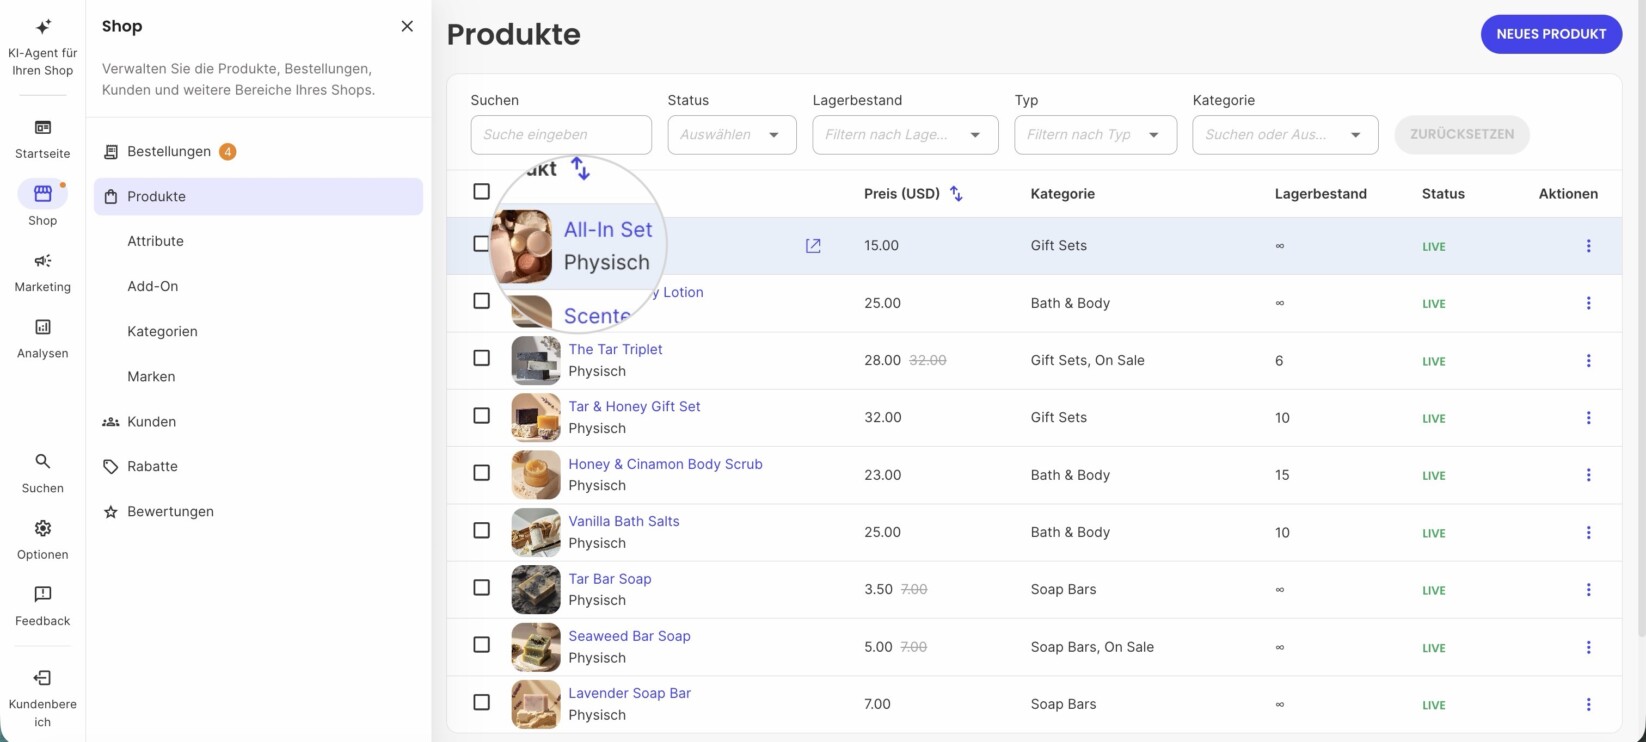Open actions menu for Vanilla Bath Salts
This screenshot has height=742, width=1646.
click(1588, 533)
